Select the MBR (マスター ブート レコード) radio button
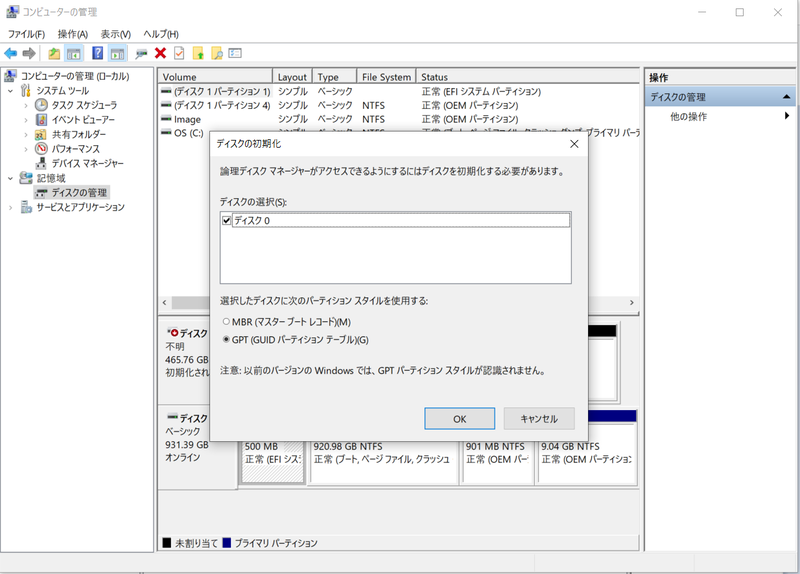The width and height of the screenshot is (800, 574). click(x=226, y=321)
